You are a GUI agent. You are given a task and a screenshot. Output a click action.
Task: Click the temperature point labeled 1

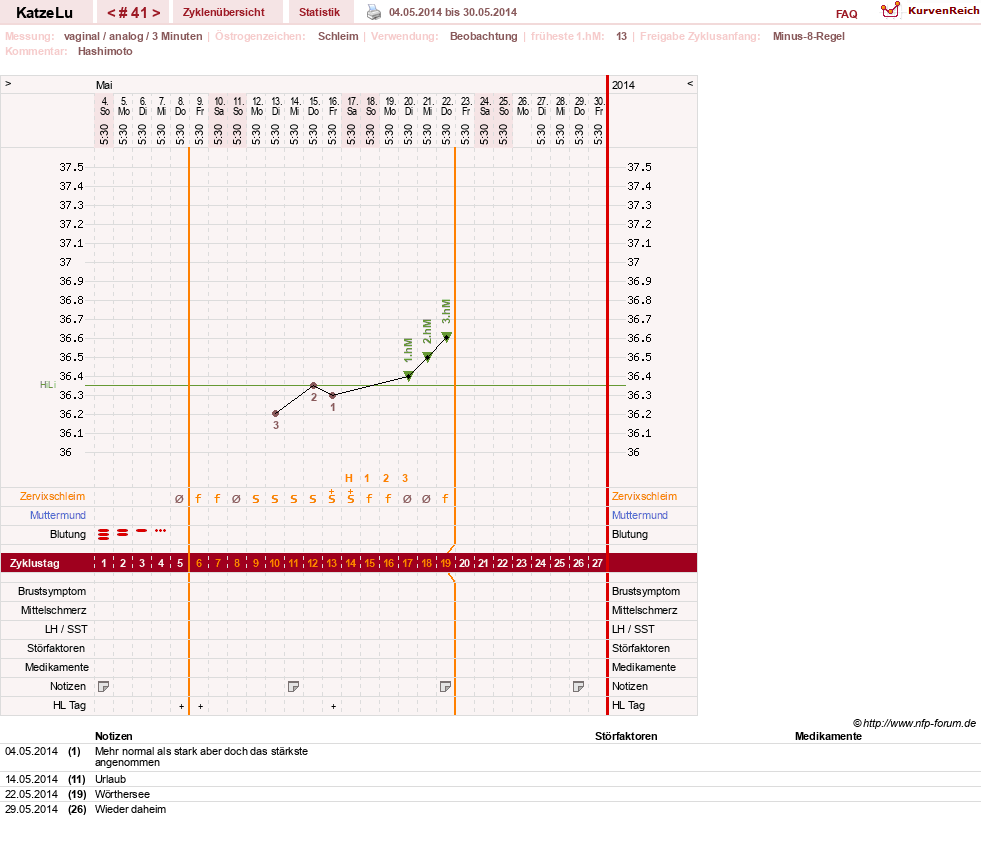click(x=333, y=395)
